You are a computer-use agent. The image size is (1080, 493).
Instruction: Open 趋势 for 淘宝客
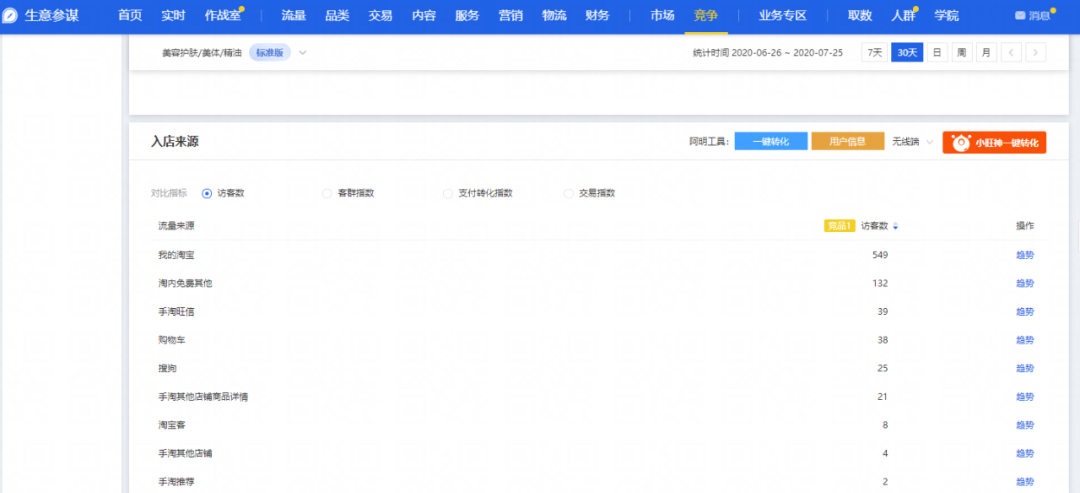(1025, 425)
